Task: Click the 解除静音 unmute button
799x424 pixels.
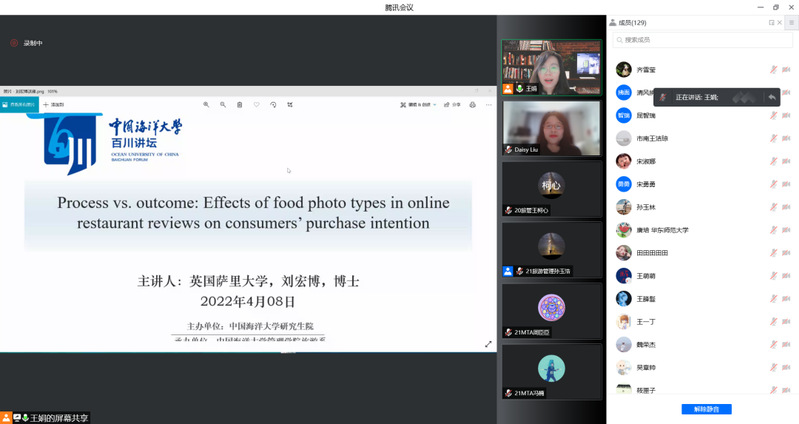Action: coord(706,409)
